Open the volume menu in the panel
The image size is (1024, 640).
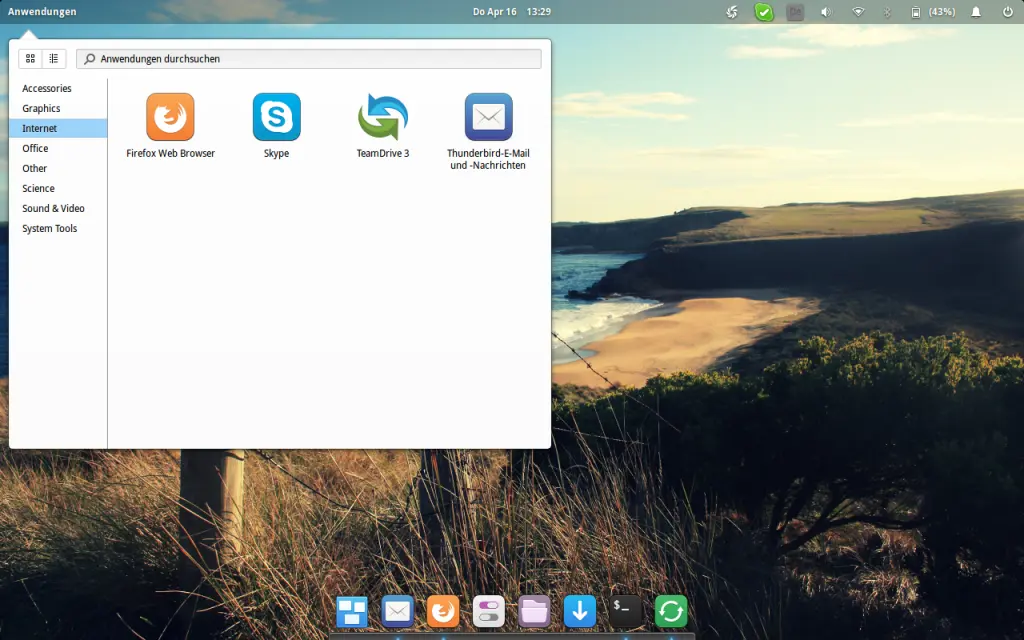824,12
